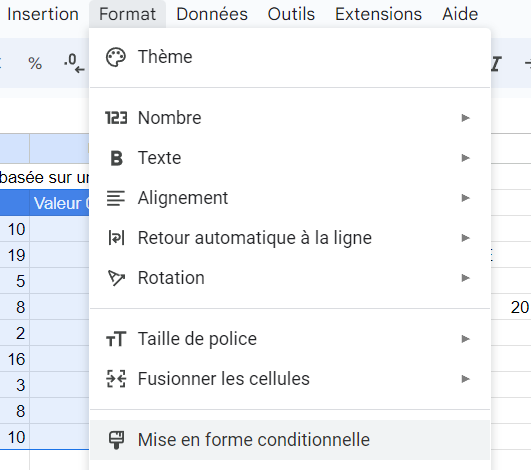Viewport: 531px width, 470px height.
Task: Select the cell containing 20
Action: point(511,307)
